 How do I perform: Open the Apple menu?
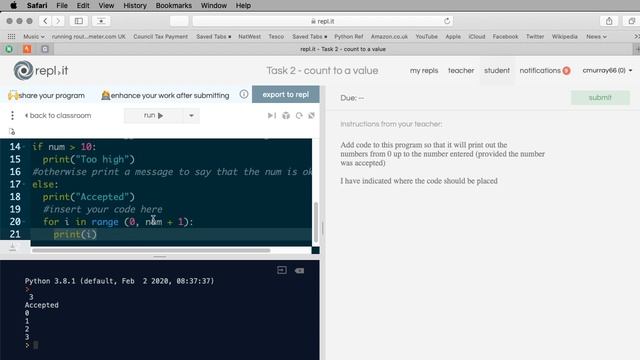tap(13, 5)
